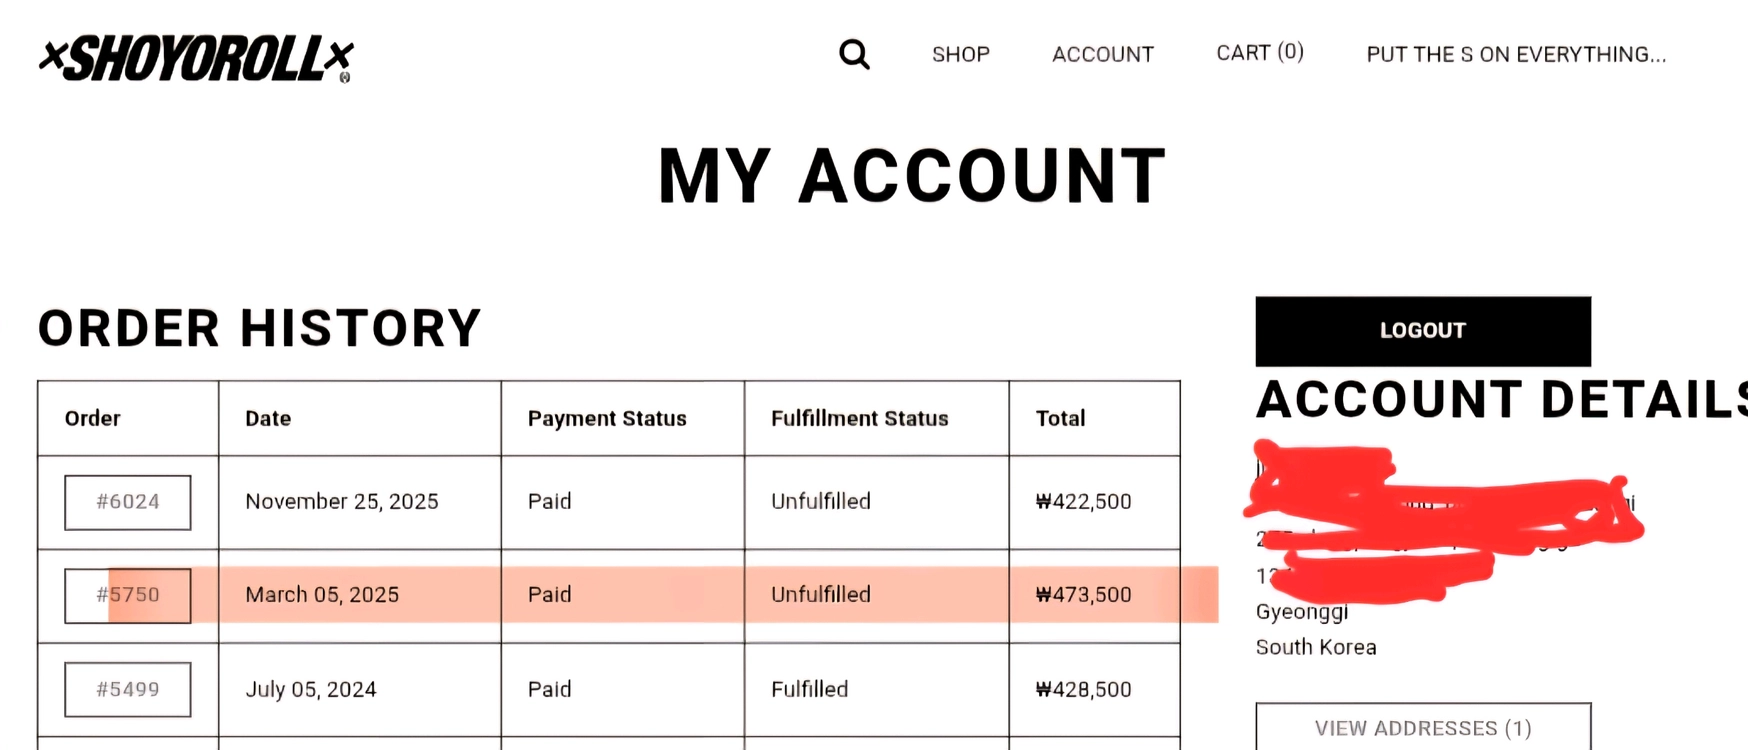Open PUT THE S ON EVERYTHING link
The image size is (1748, 750).
coord(1516,54)
